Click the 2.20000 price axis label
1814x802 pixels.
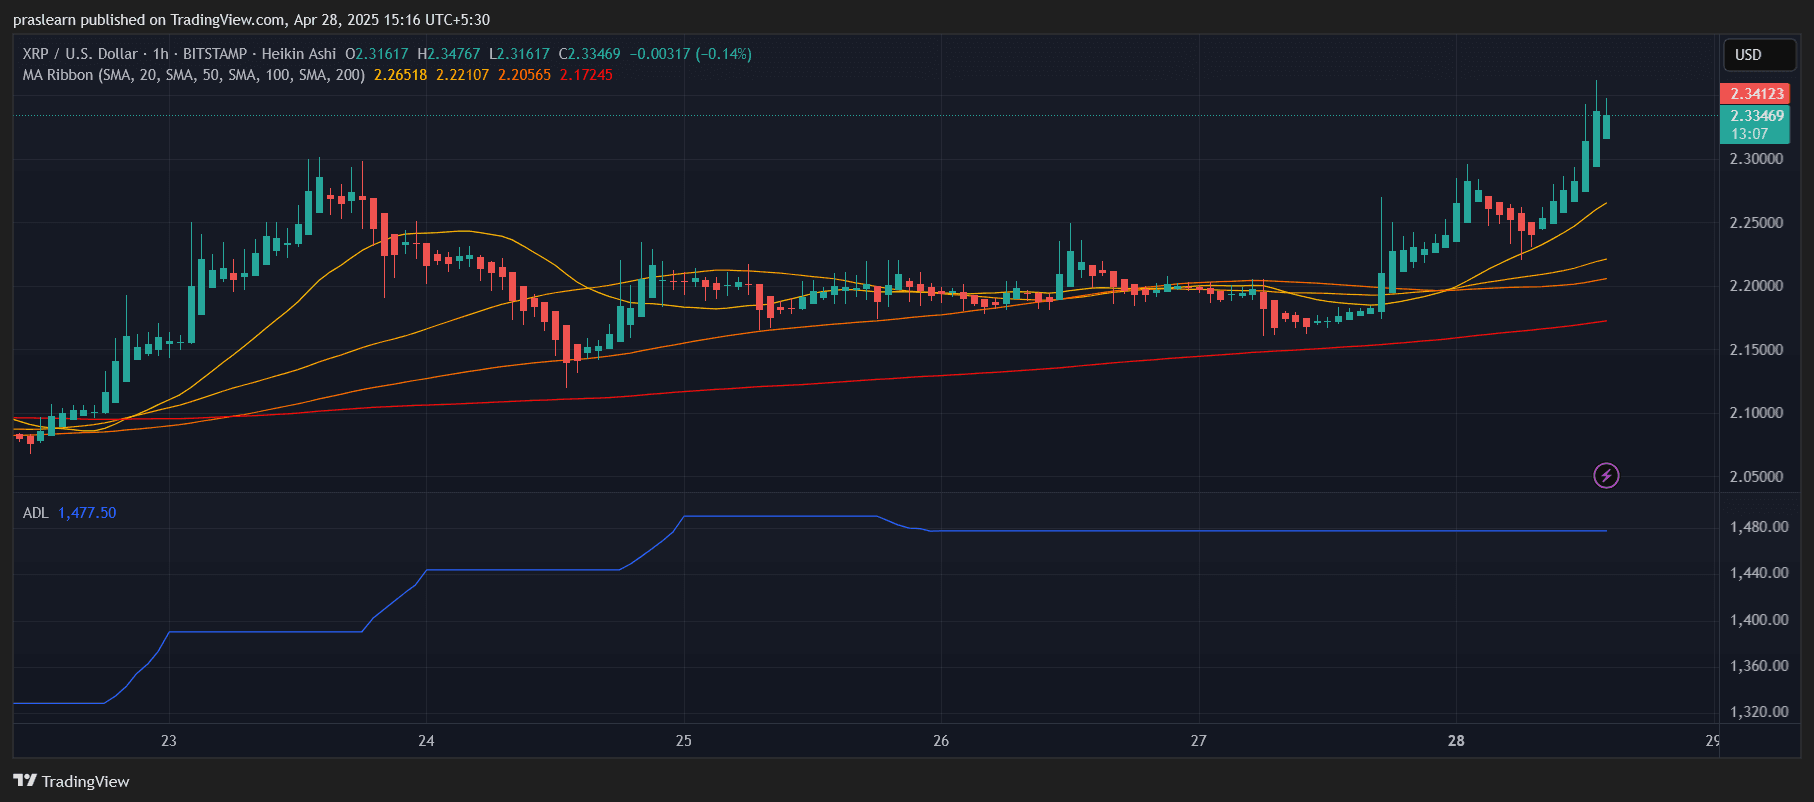coord(1756,286)
